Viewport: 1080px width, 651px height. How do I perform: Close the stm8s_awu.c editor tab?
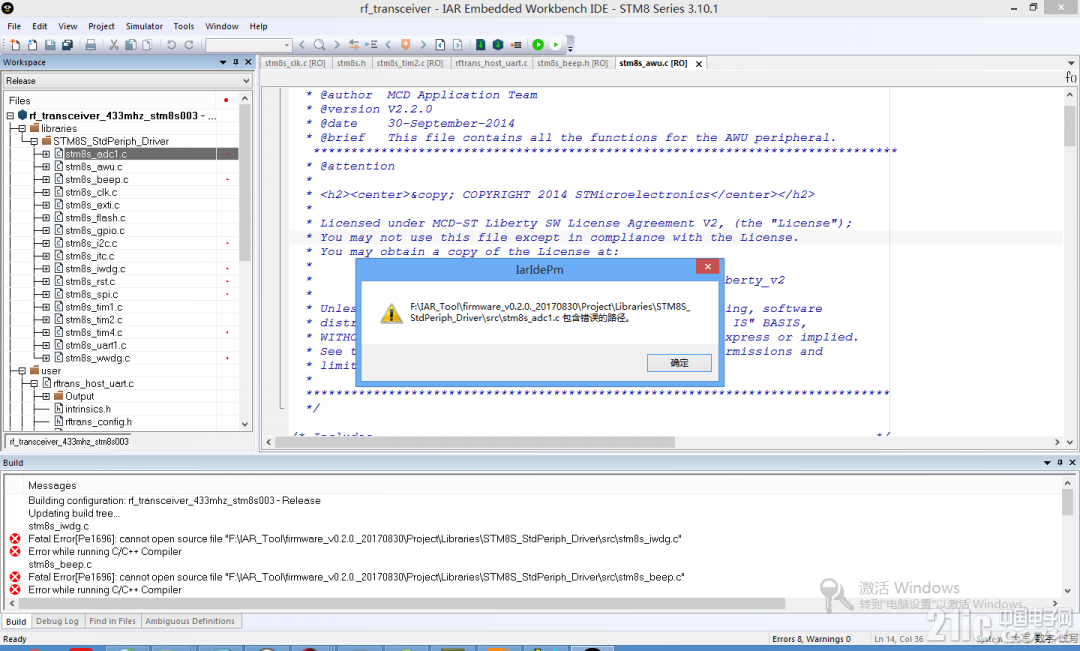coord(698,63)
